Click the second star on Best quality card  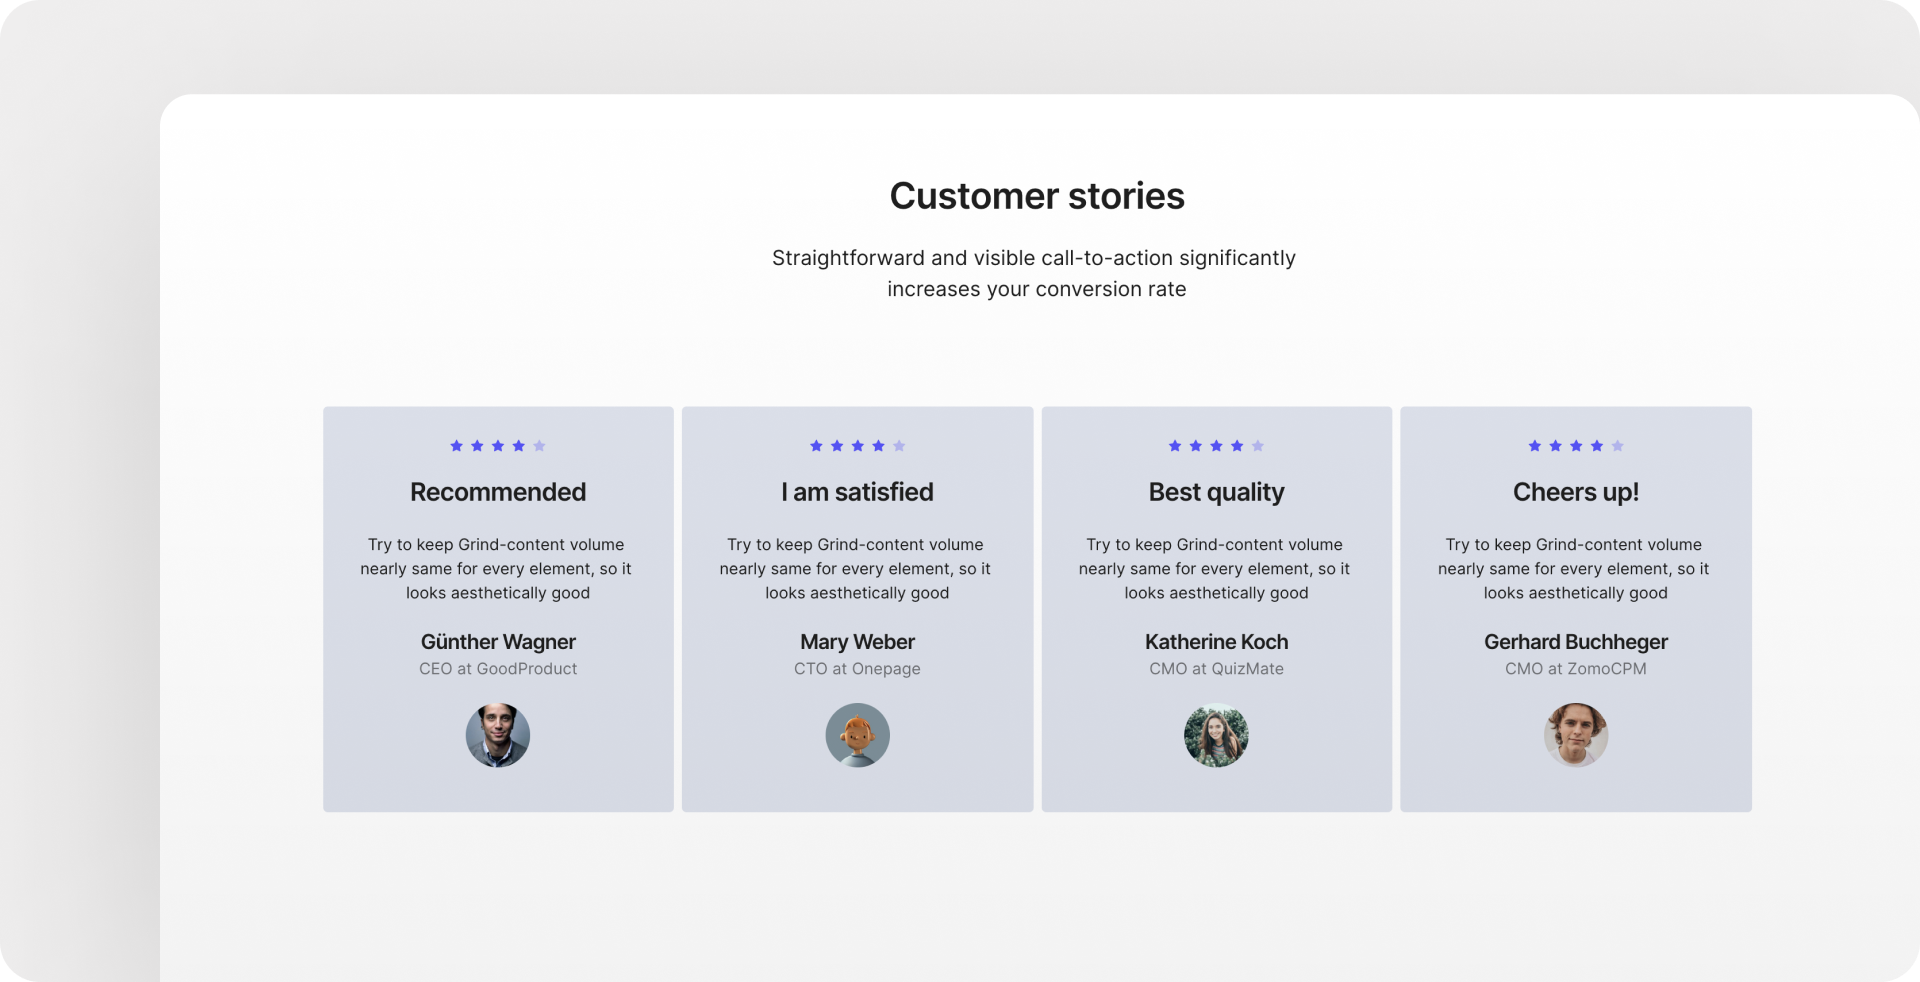(1196, 446)
